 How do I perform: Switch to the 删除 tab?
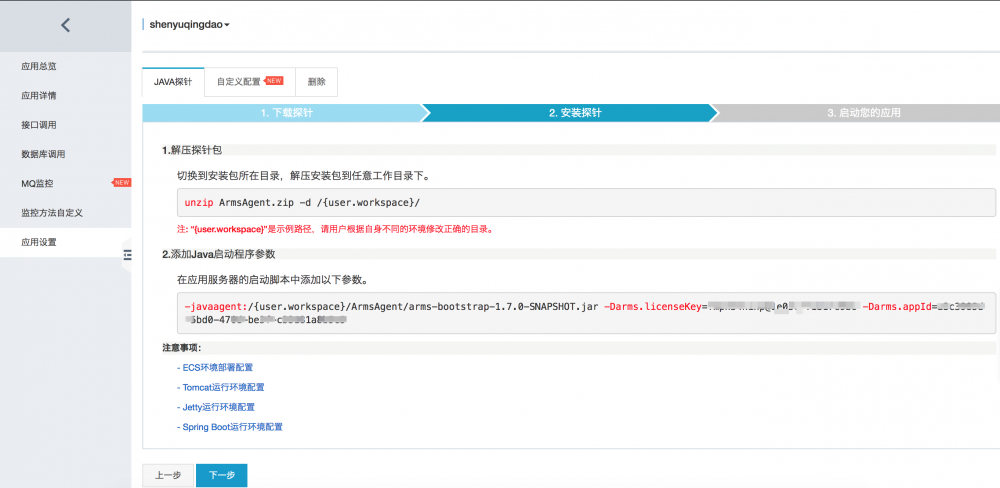tap(316, 82)
